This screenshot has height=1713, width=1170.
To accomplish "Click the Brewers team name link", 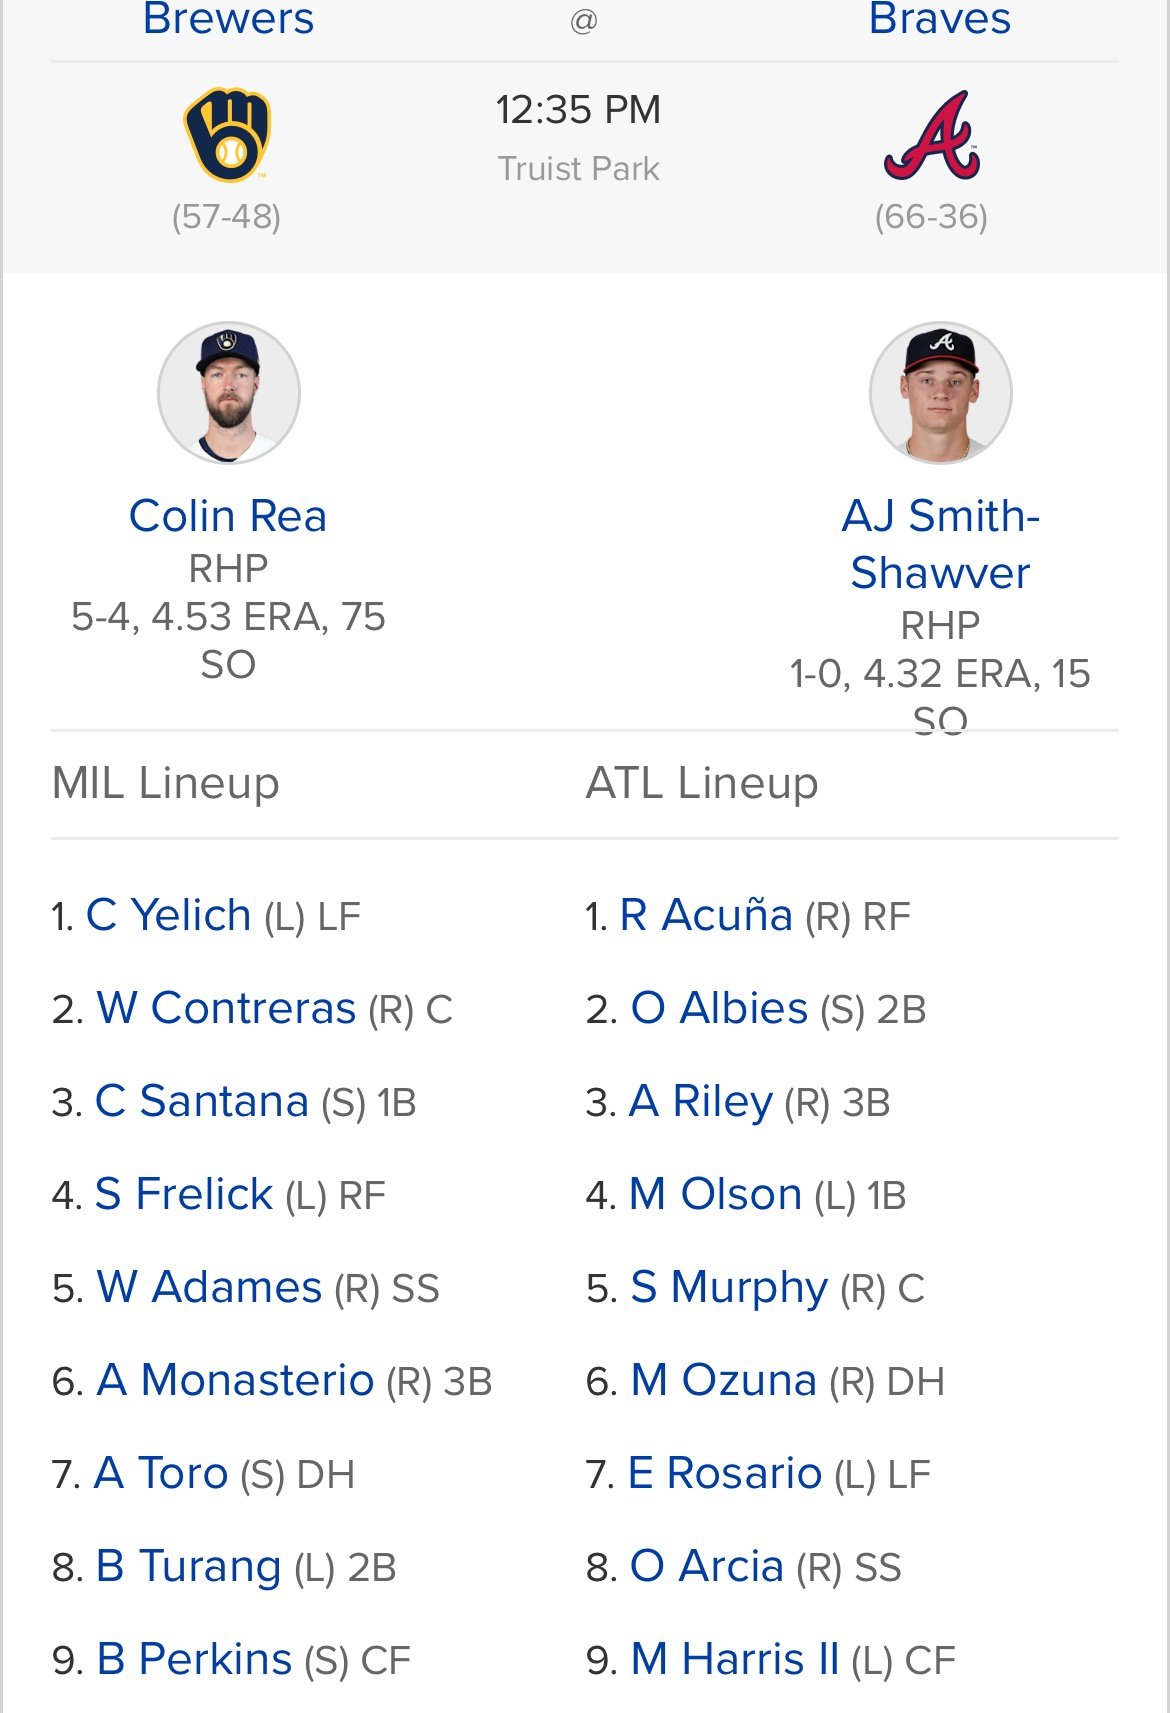I will coord(228,18).
